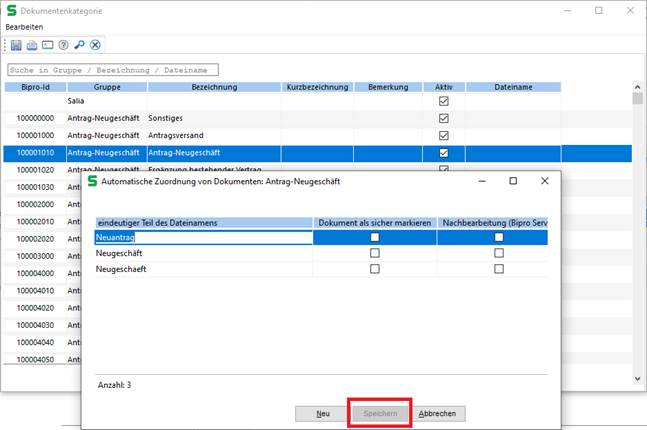Viewport: 647px width, 430px height.
Task: Open the Bearbeiten menu
Action: coord(26,26)
